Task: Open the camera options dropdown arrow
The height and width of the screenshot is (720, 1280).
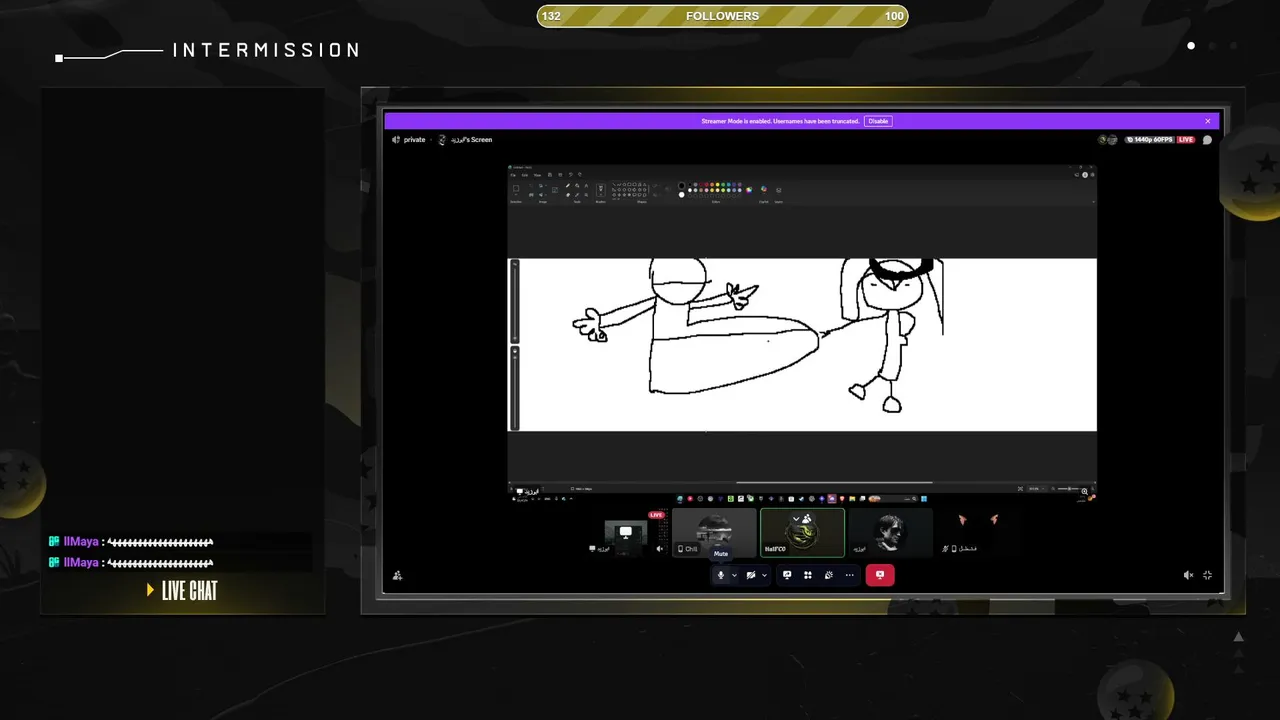Action: [764, 575]
